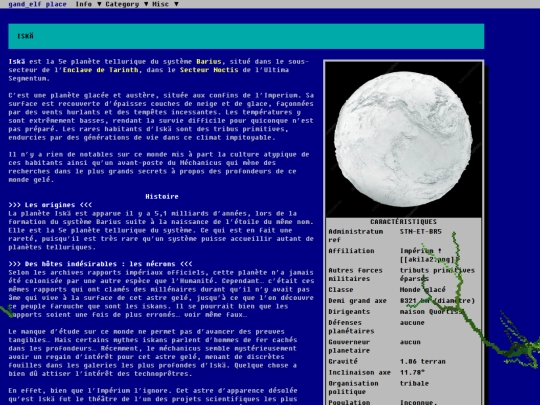Follow the Barius system link

[209, 62]
